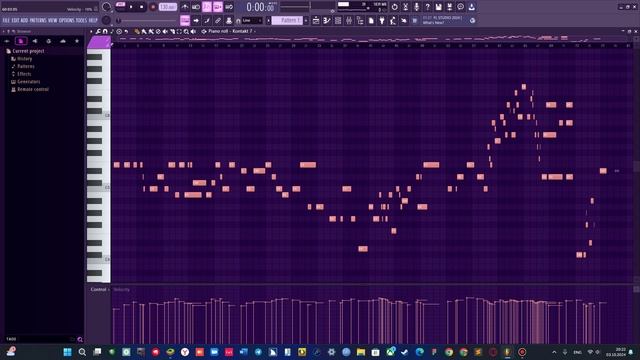The width and height of the screenshot is (640, 360).
Task: Open the FILE menu
Action: pos(6,20)
